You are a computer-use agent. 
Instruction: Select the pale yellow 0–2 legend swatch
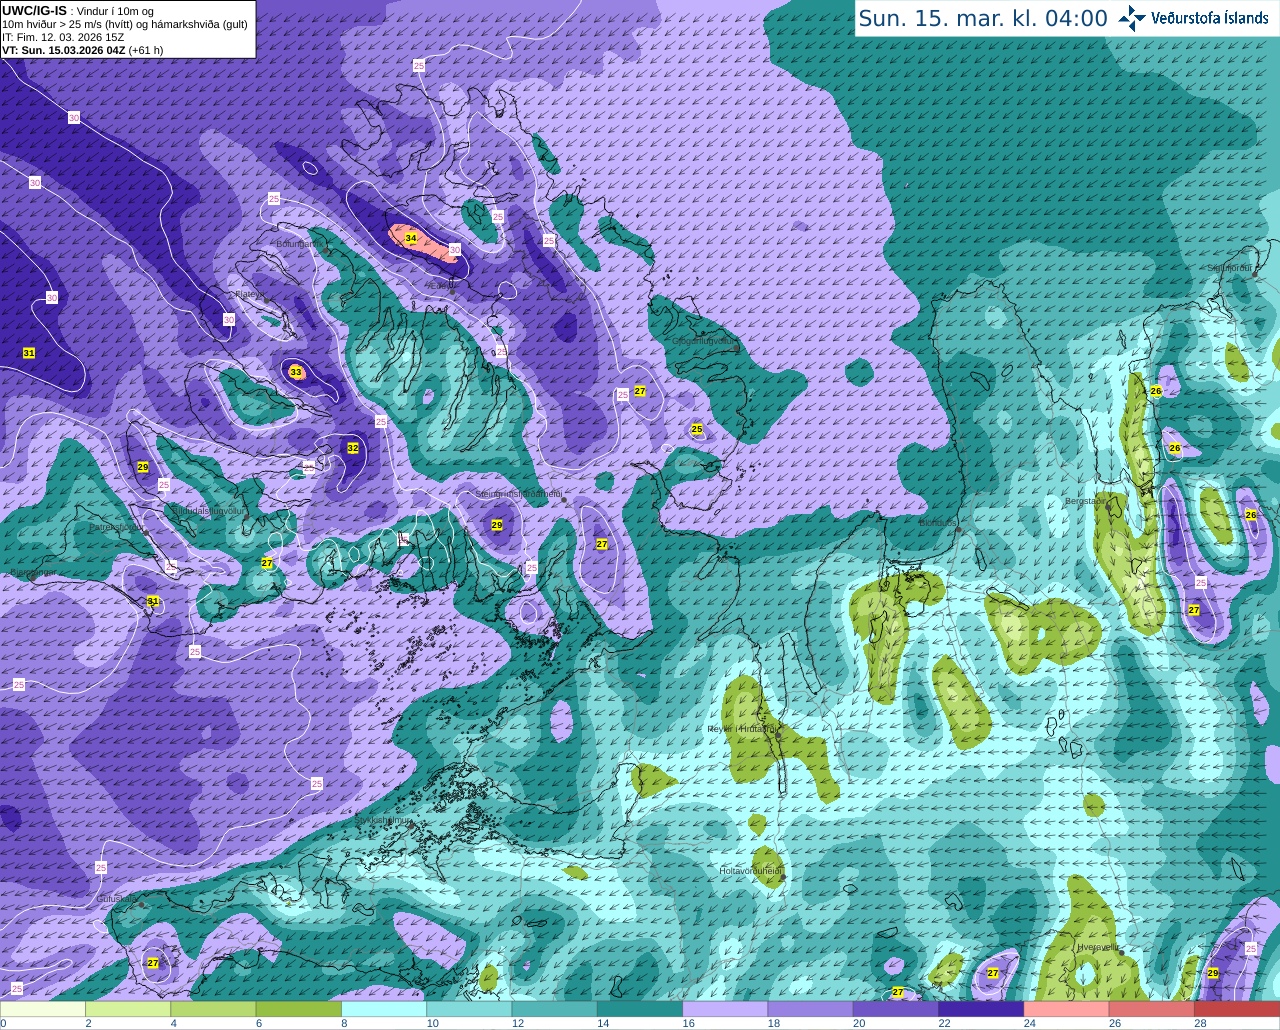43,1009
